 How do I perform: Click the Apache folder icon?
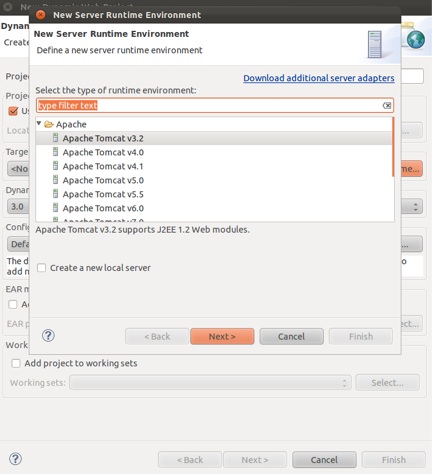[x=49, y=124]
